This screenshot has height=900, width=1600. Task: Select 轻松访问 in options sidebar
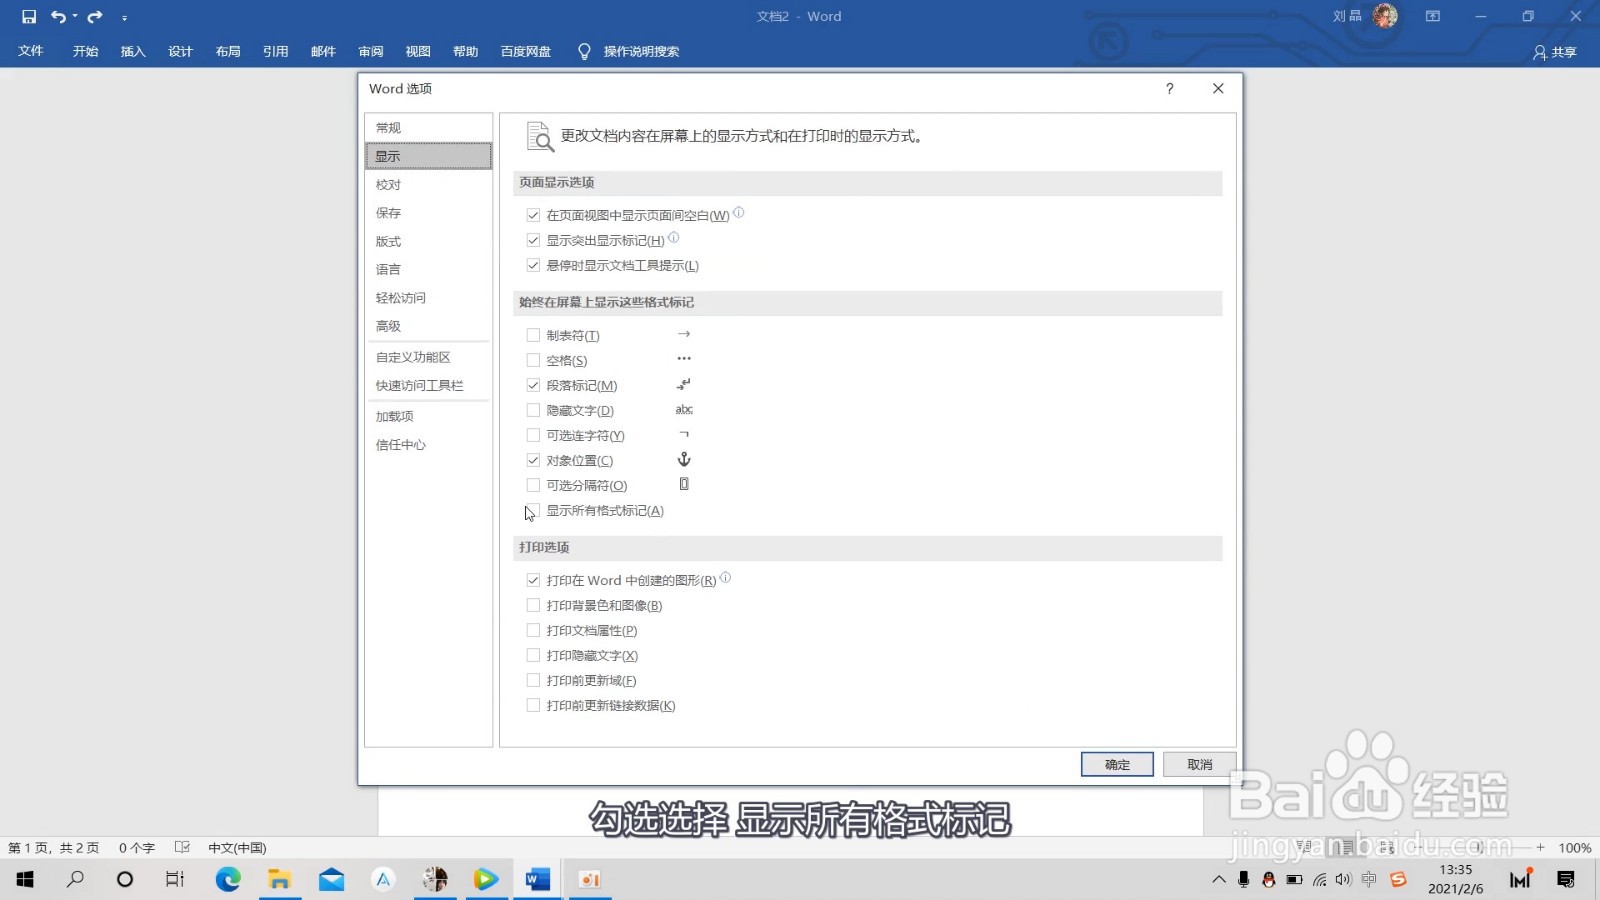(x=428, y=298)
